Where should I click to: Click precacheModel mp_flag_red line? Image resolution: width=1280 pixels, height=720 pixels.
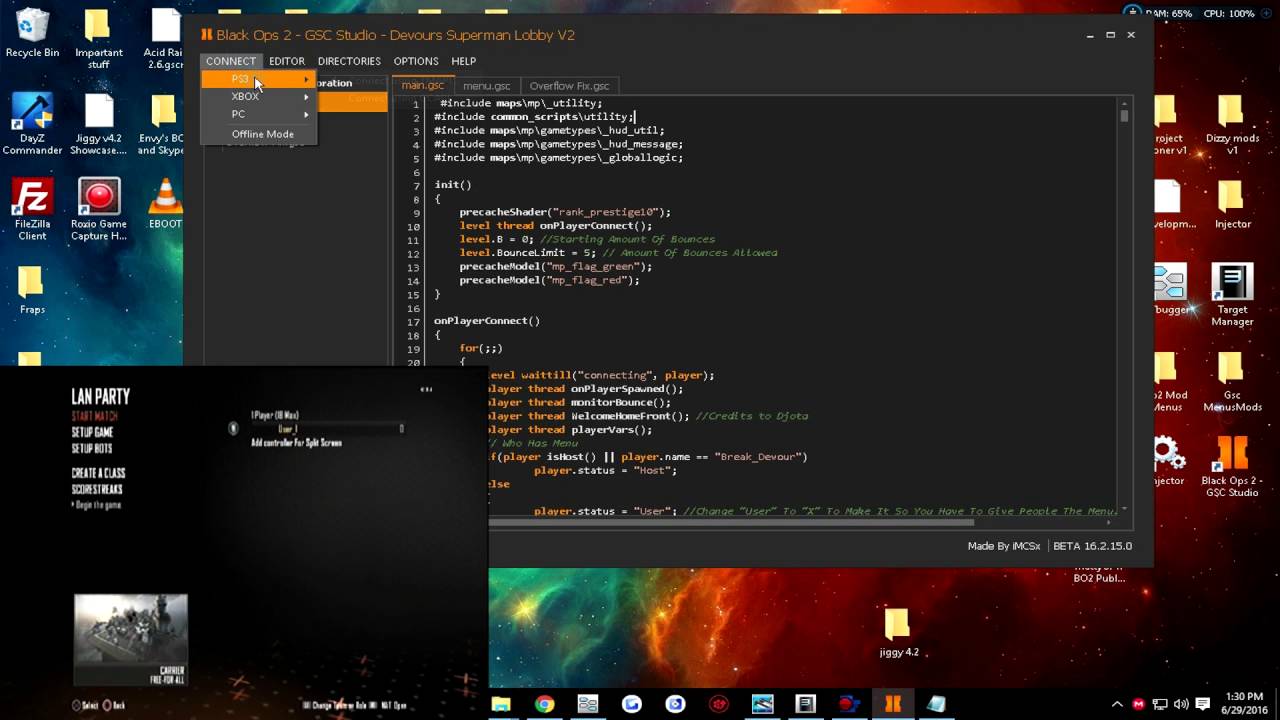[x=549, y=280]
